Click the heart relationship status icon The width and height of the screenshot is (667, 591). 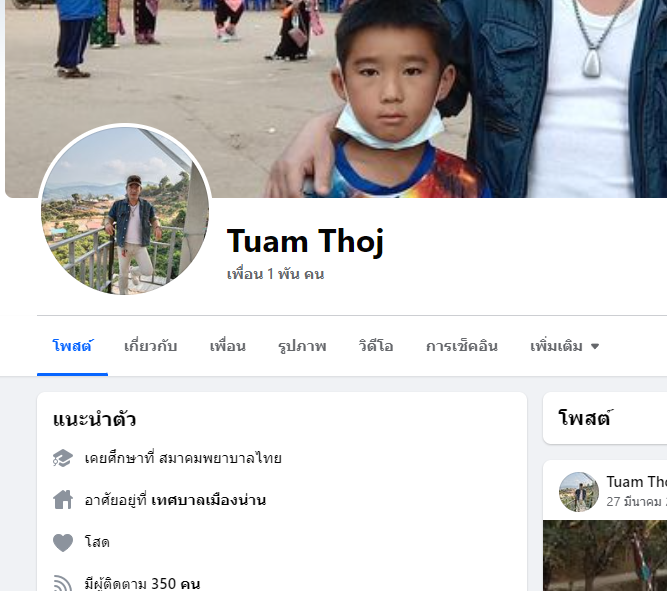click(x=63, y=542)
